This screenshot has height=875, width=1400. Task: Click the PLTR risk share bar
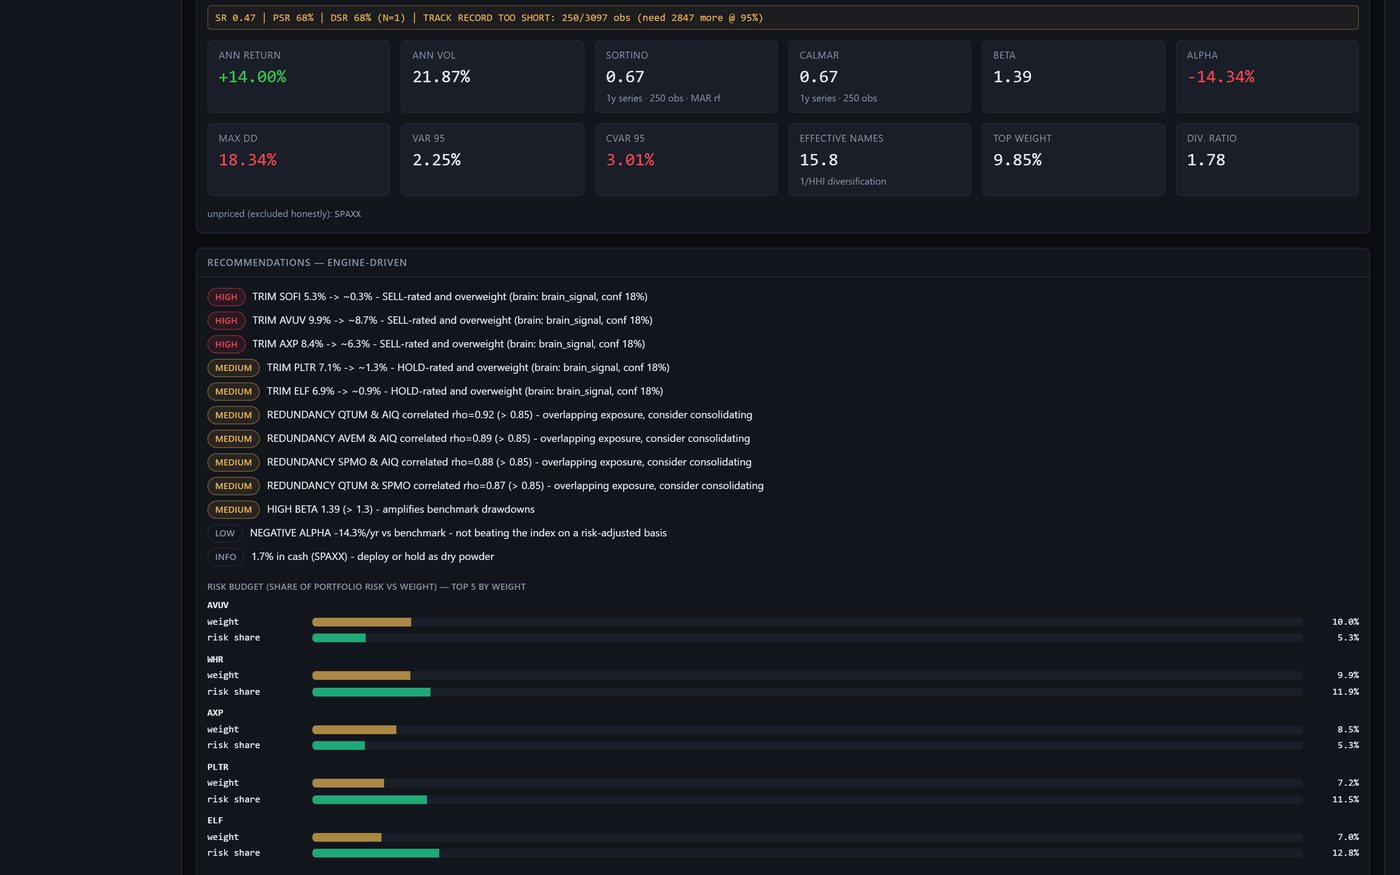[807, 799]
